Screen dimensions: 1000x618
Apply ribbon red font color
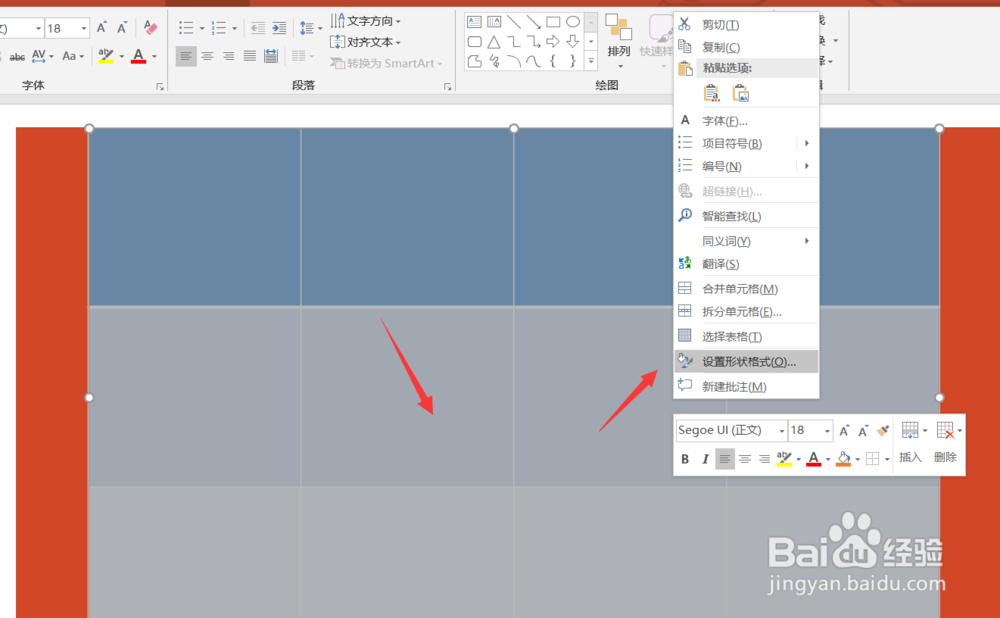(138, 57)
